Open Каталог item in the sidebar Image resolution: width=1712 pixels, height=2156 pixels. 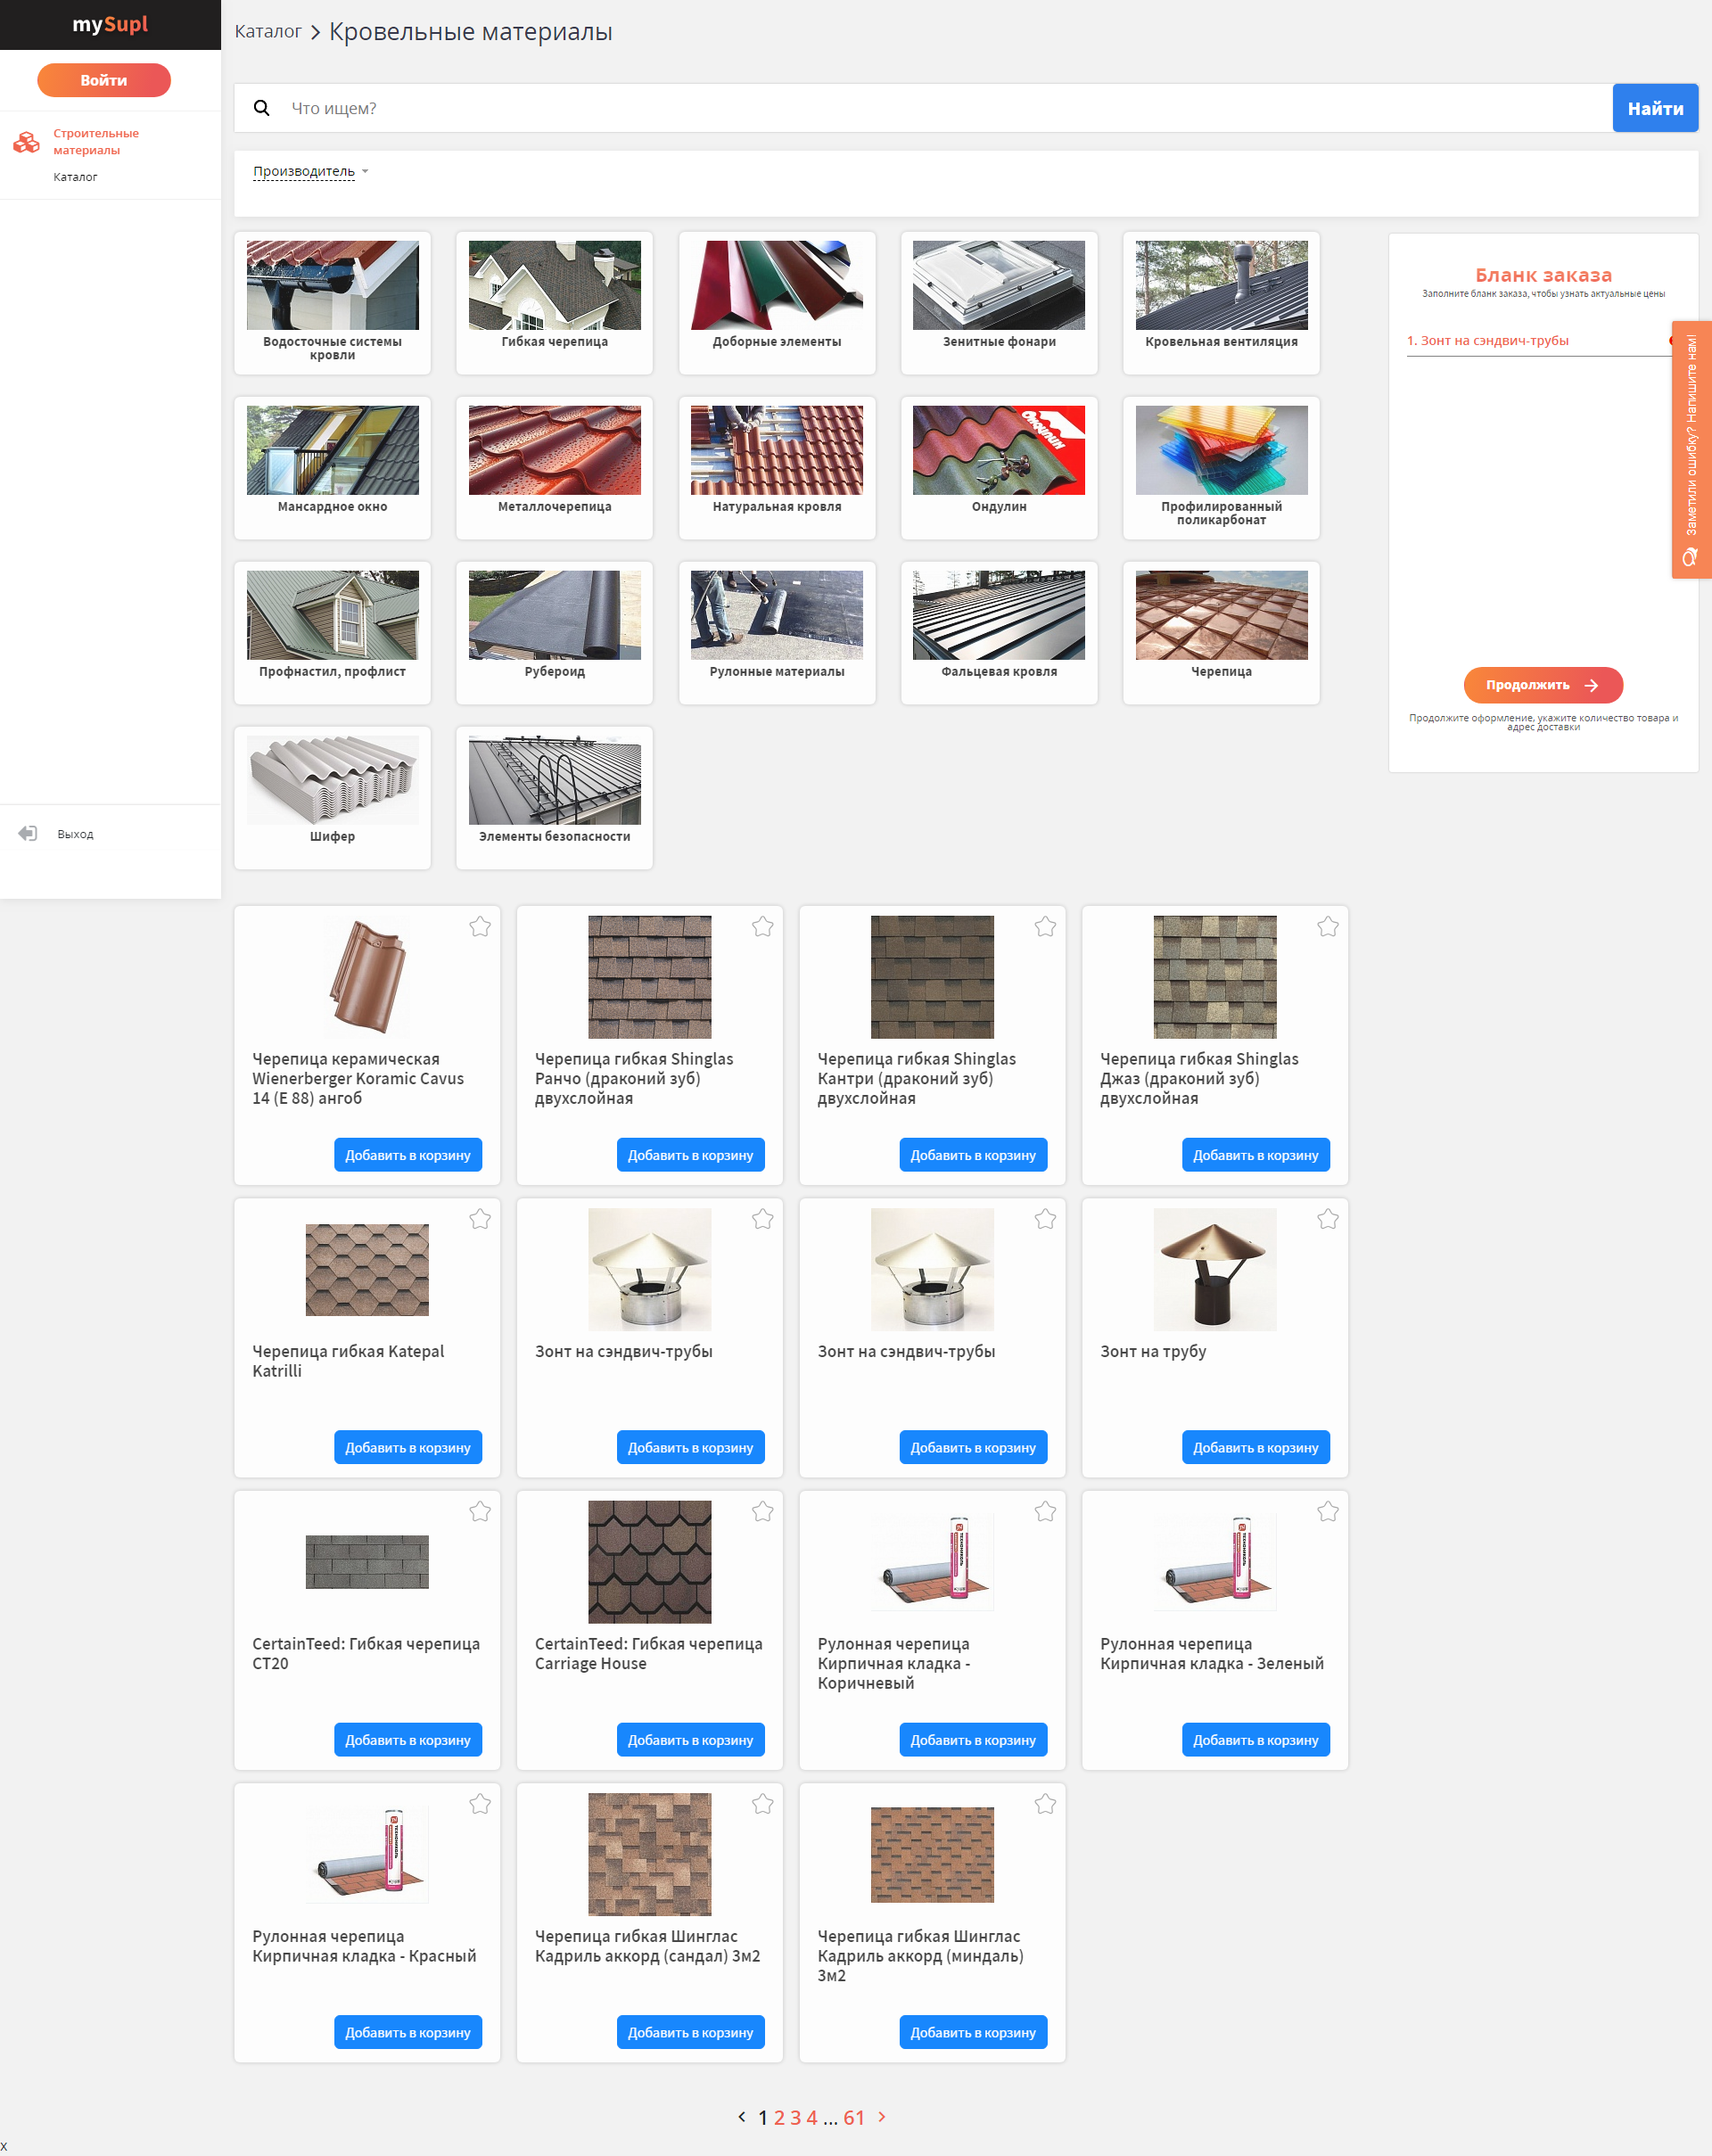[75, 177]
